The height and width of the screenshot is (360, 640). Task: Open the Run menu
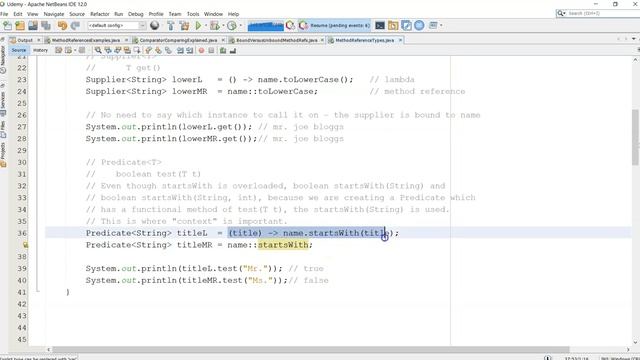coord(118,14)
